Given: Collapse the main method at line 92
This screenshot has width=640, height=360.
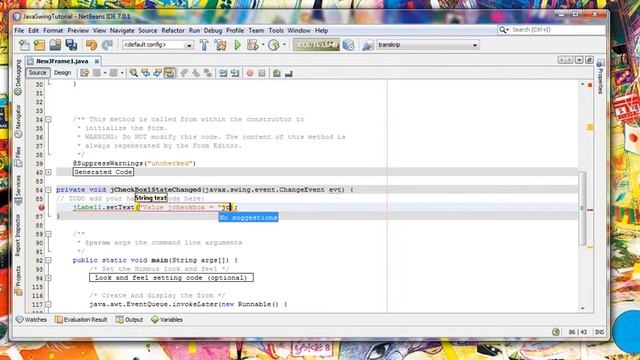Looking at the screenshot, I should pos(48,260).
